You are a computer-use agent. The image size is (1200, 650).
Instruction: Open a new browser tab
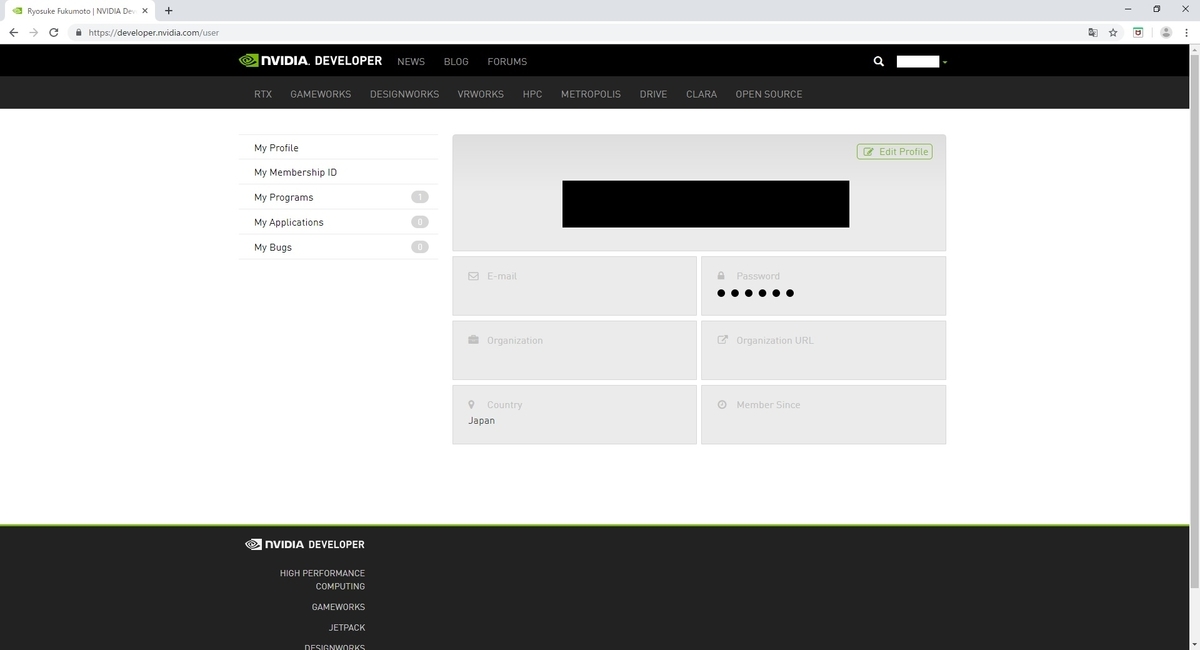click(x=168, y=10)
